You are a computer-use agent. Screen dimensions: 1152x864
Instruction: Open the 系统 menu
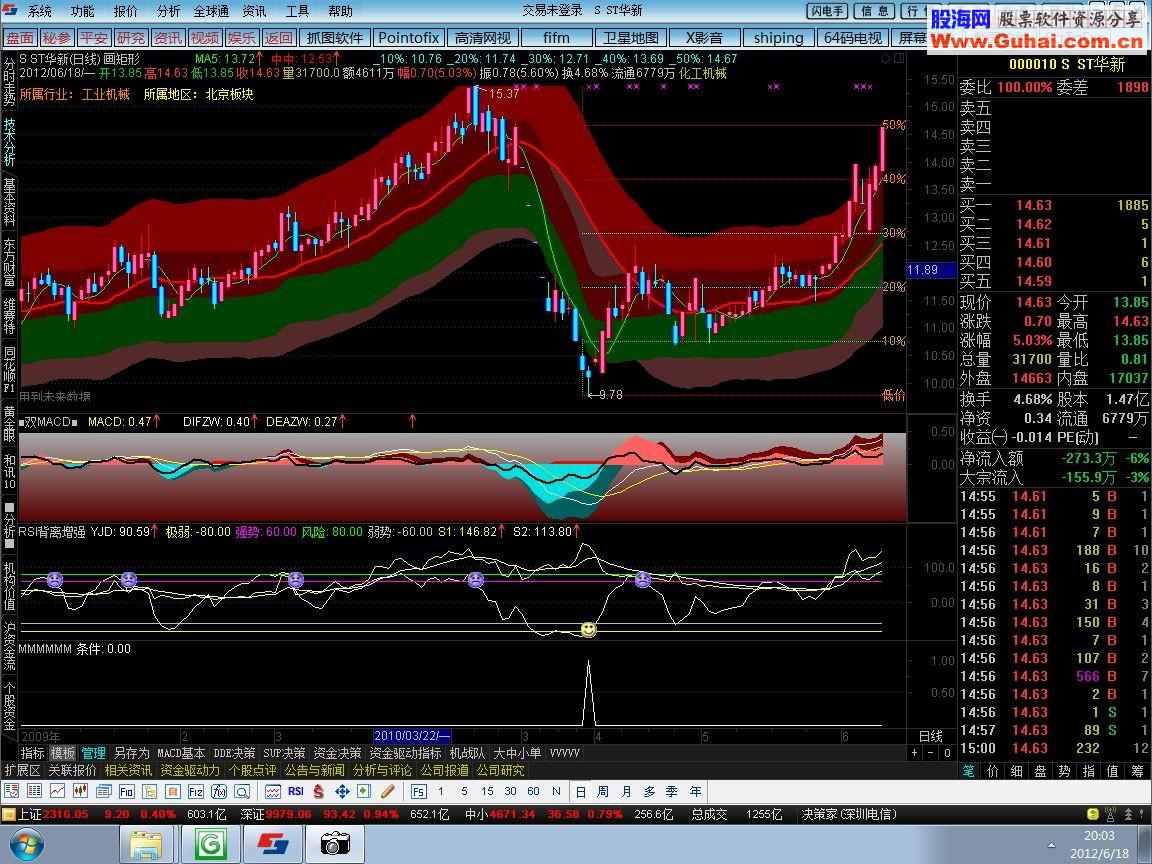(40, 11)
